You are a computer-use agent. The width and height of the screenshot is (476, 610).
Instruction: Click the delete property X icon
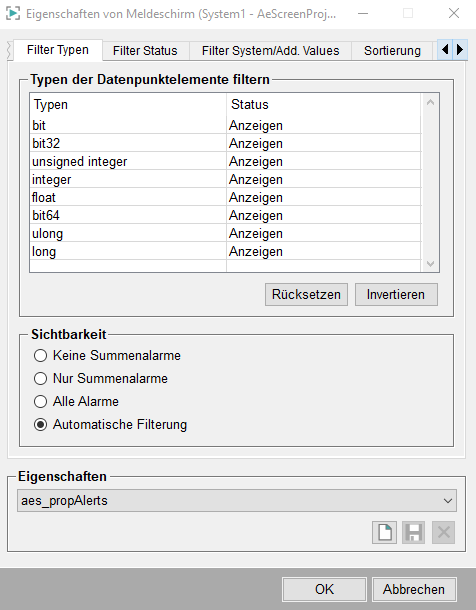coord(443,532)
